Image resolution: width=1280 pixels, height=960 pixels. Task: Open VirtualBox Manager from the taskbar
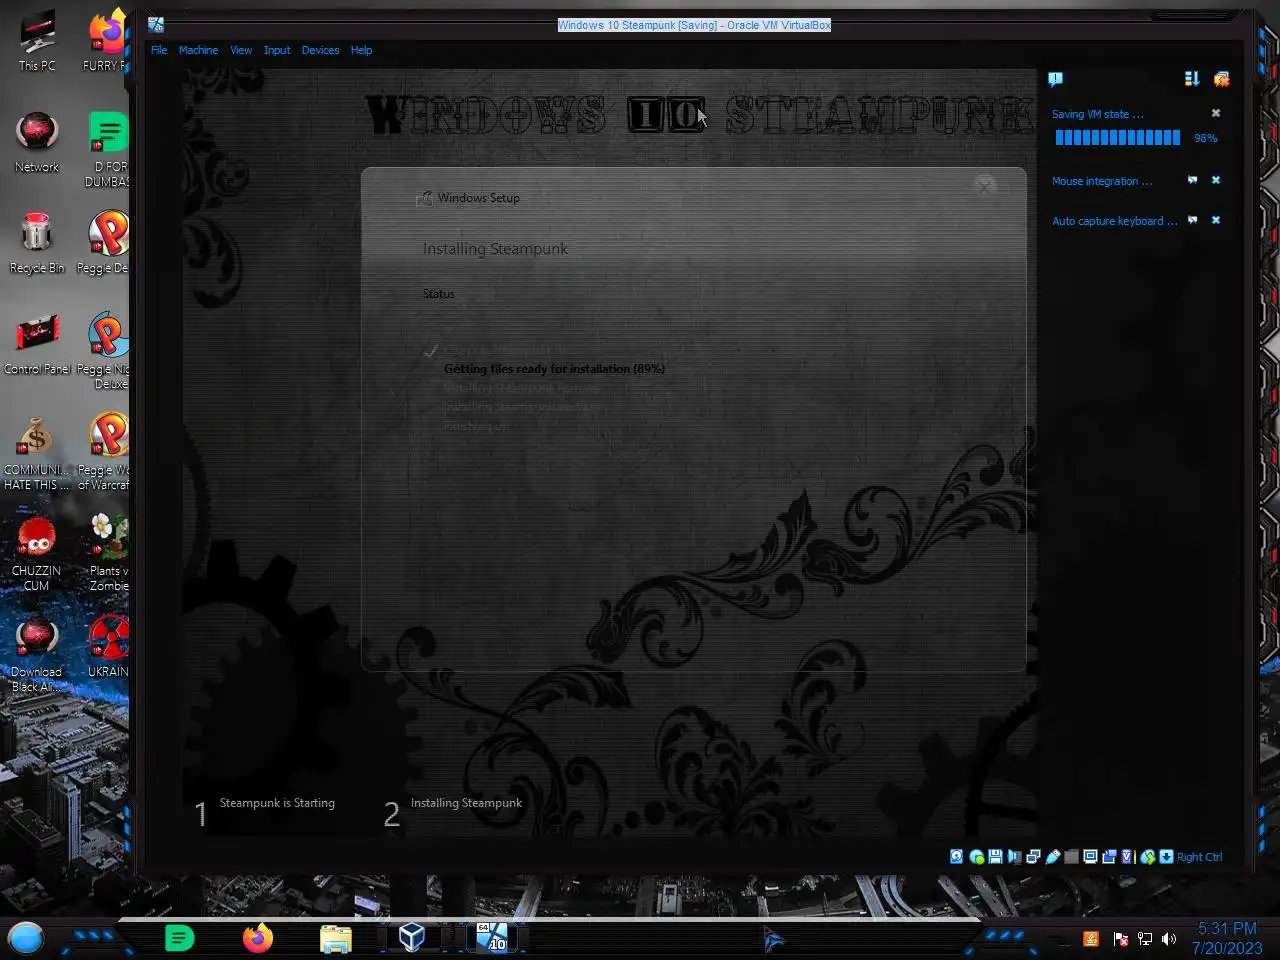pos(412,937)
